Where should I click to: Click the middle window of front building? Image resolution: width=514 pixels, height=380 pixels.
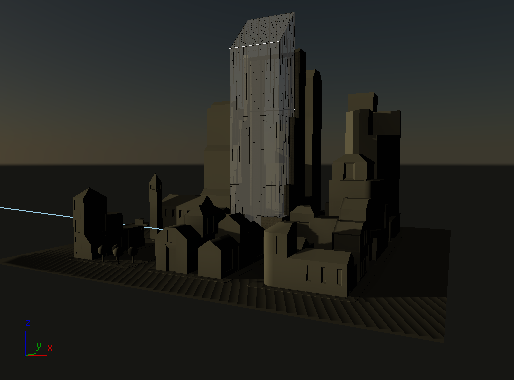(322, 275)
